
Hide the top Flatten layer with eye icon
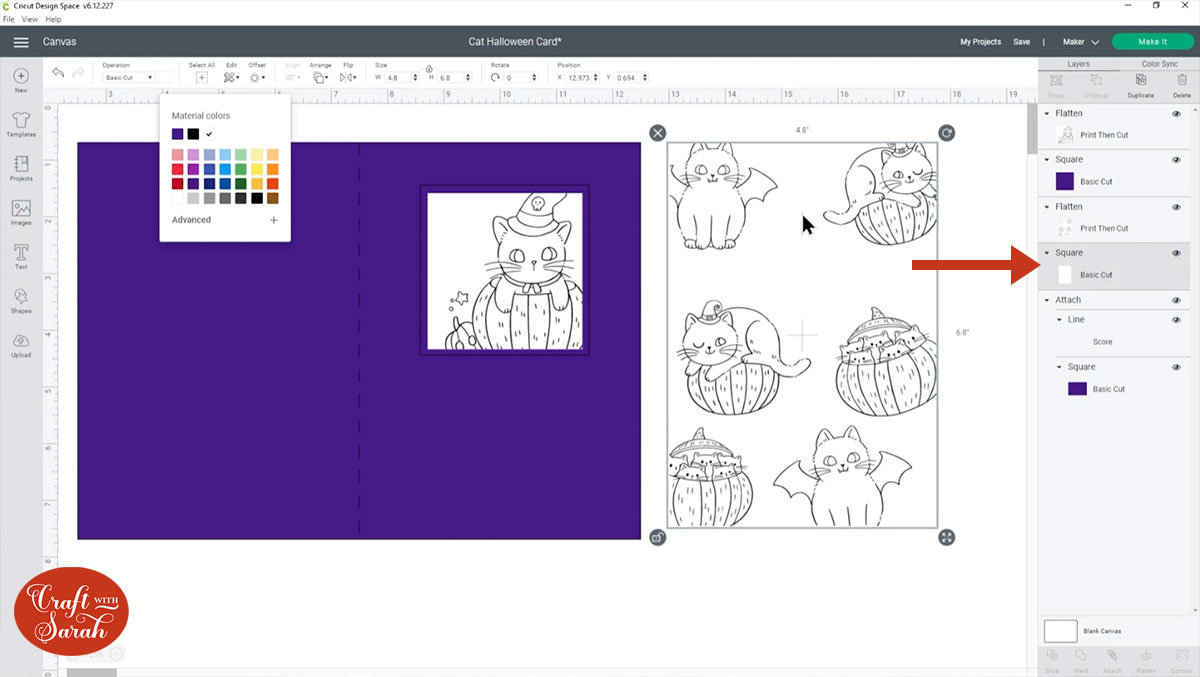click(1176, 114)
